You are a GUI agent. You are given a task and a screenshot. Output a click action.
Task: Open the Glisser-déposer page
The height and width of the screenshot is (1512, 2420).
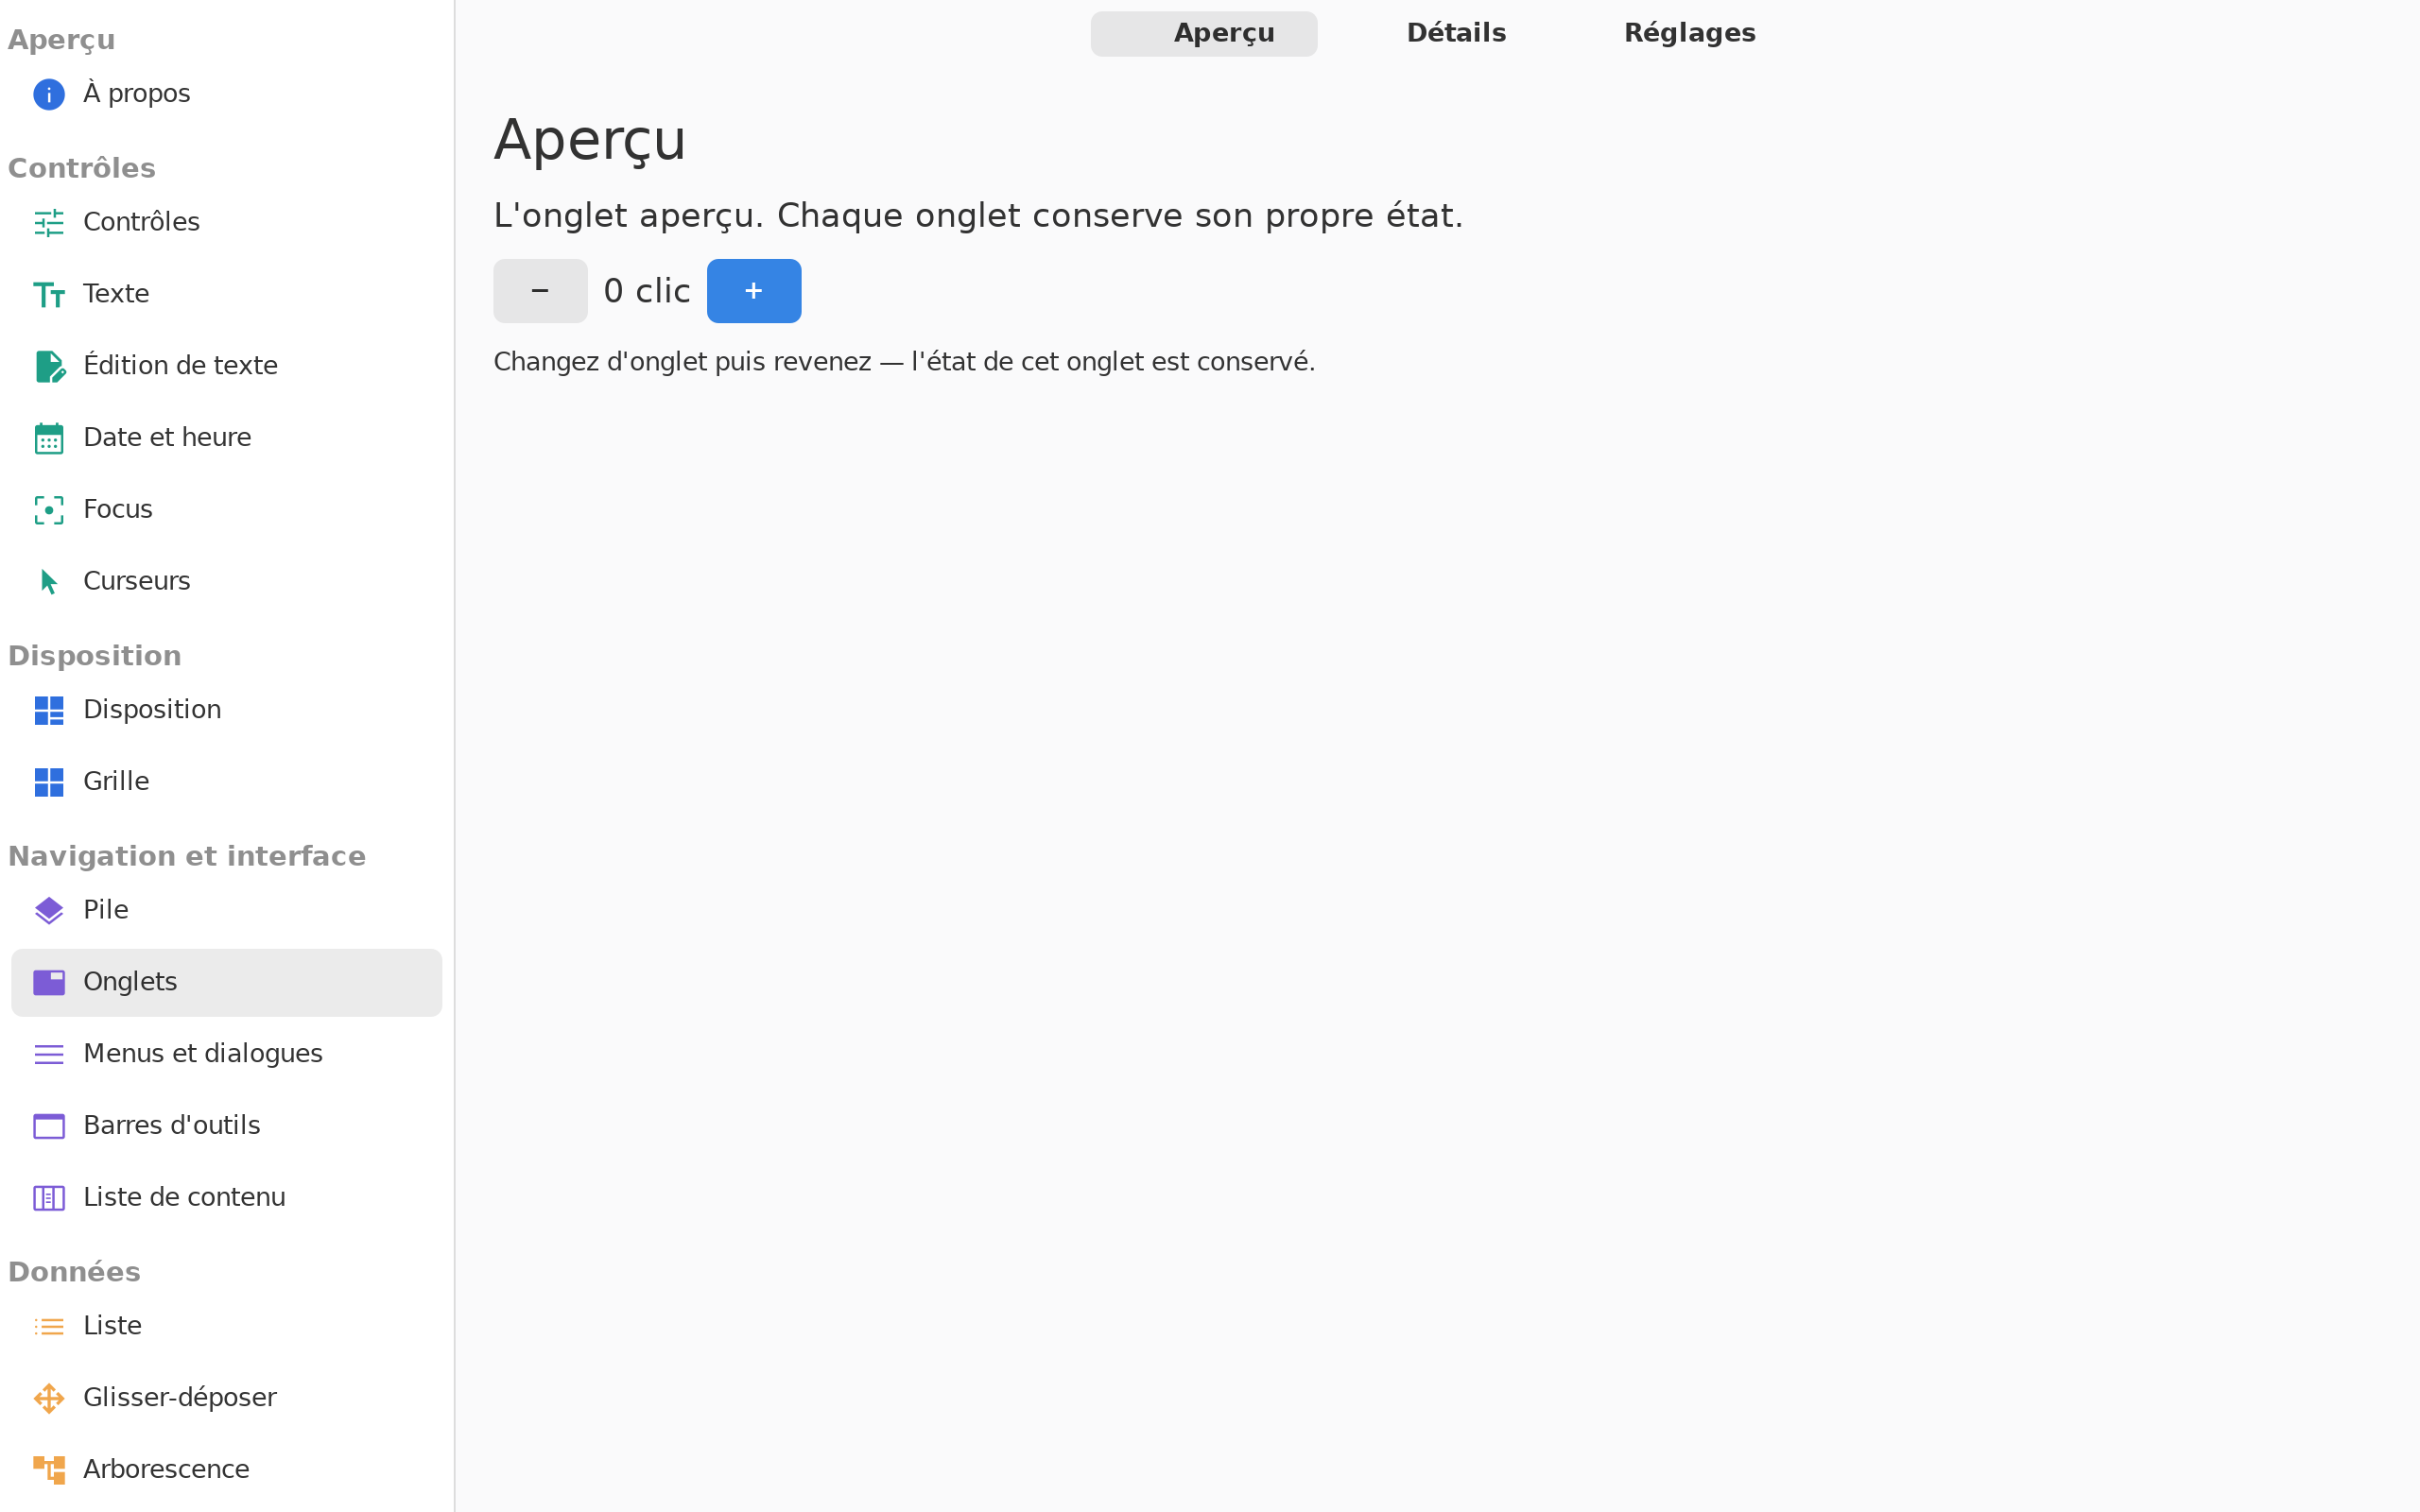226,1398
